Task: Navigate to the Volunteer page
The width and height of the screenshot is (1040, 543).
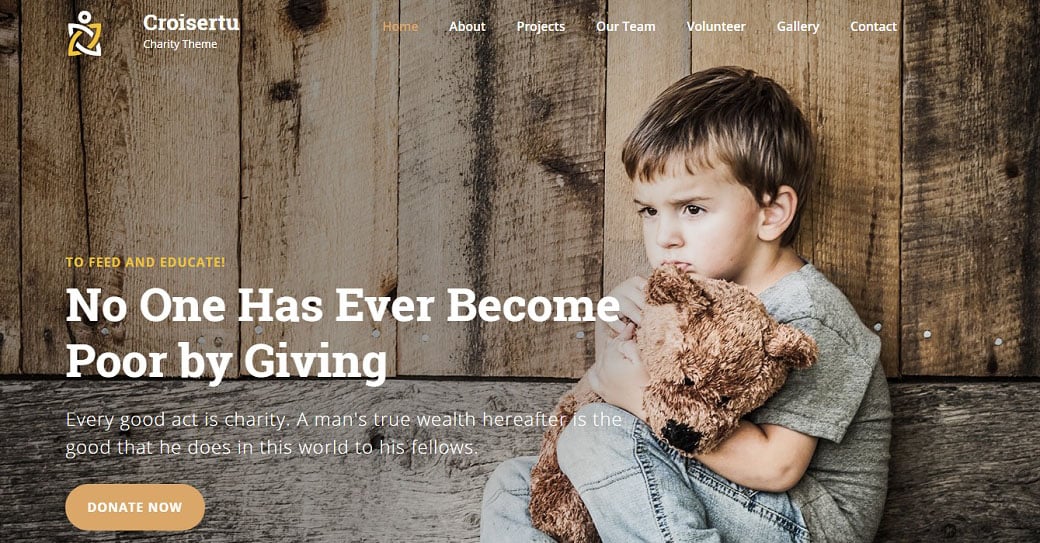Action: point(716,27)
